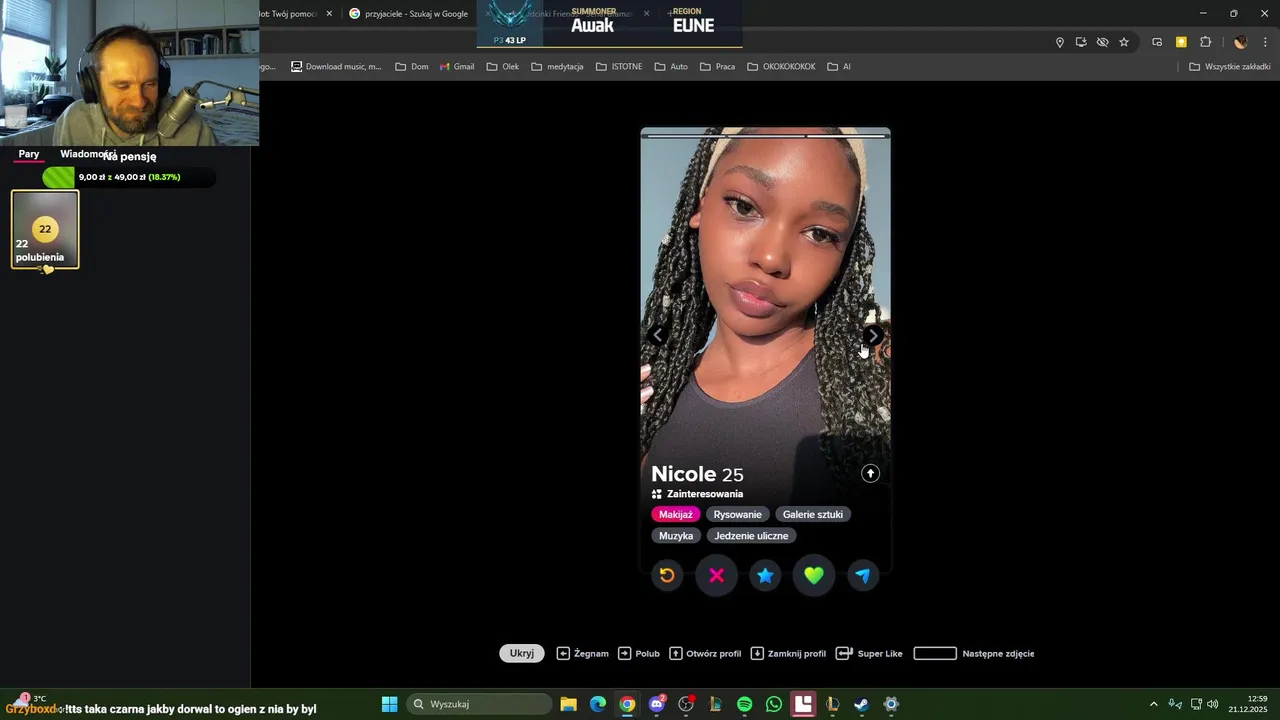This screenshot has width=1280, height=720.
Task: Open the AI bookmarks folder
Action: (x=838, y=67)
